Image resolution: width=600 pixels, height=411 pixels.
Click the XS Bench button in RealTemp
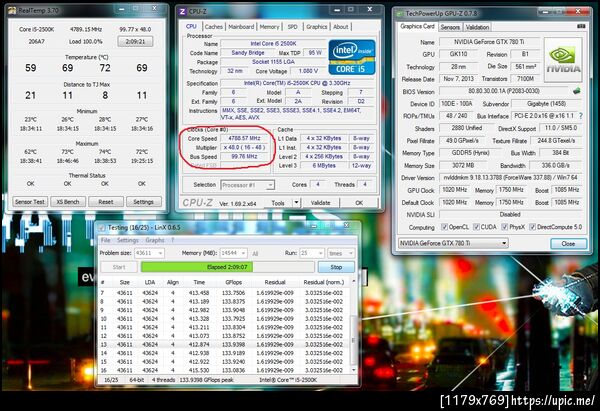click(68, 202)
